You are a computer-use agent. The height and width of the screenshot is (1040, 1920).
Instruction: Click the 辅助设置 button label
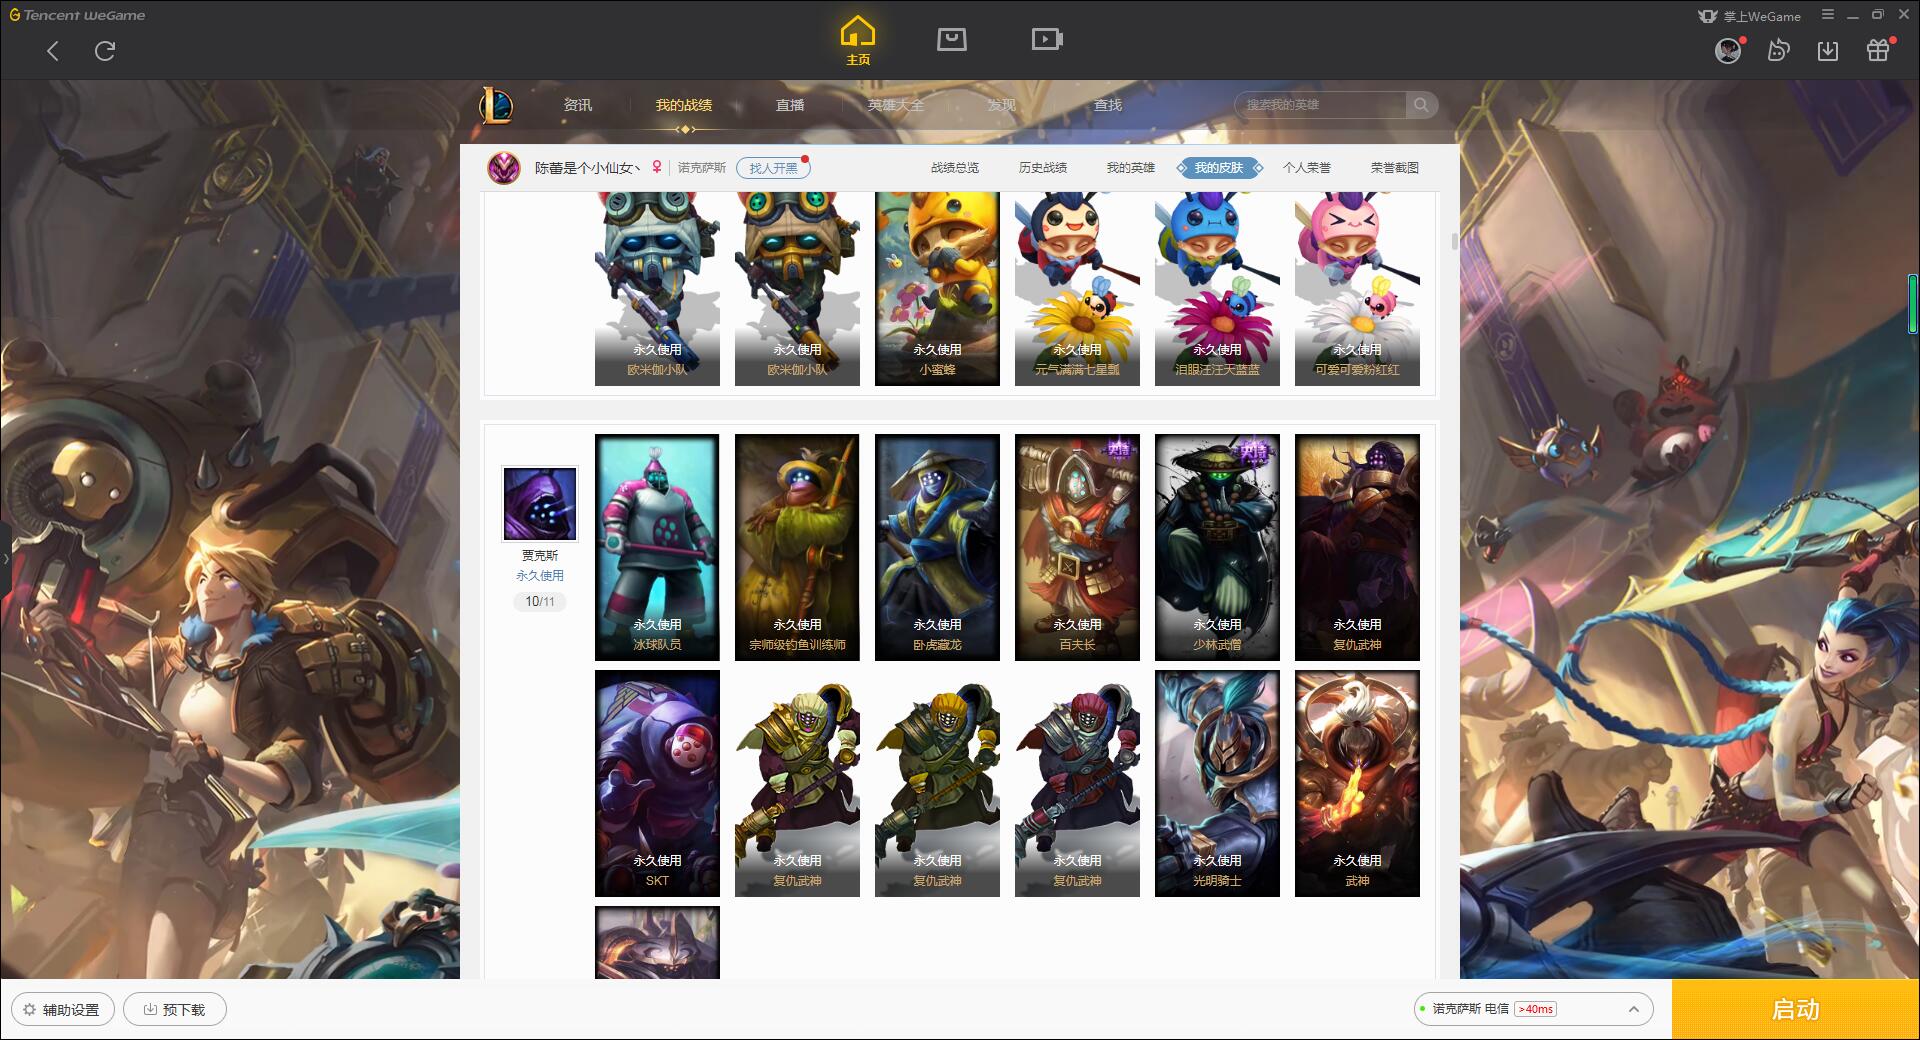click(x=71, y=1010)
